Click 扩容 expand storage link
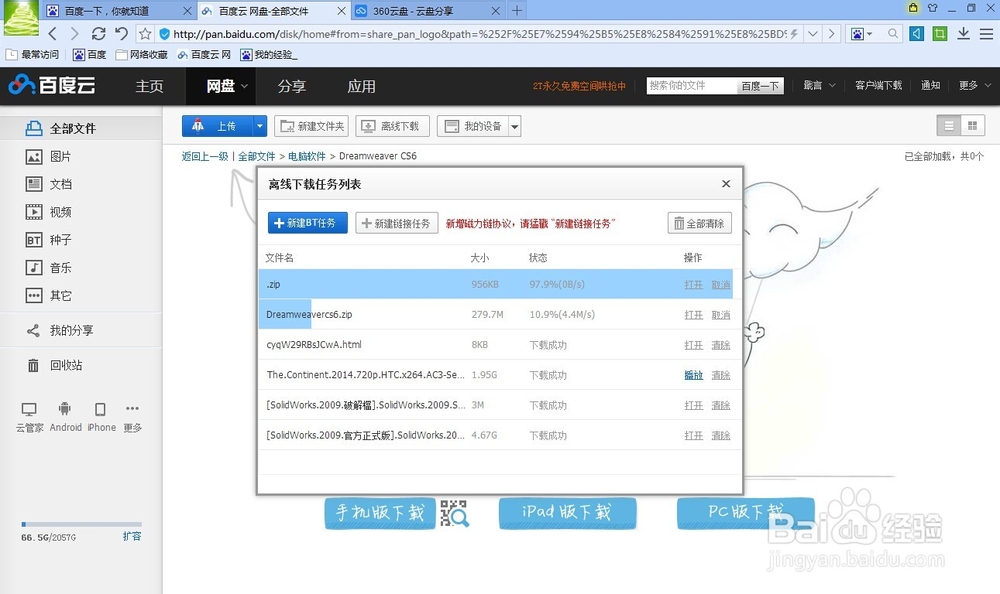 [x=132, y=537]
